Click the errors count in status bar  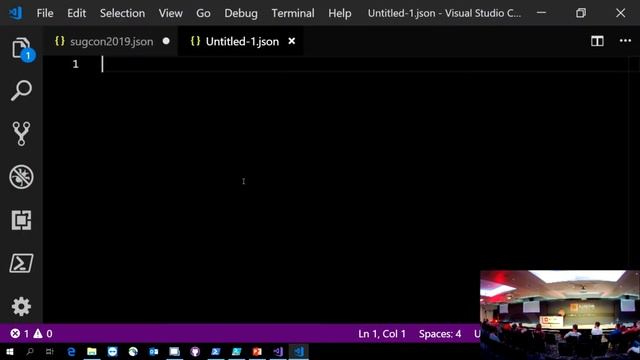click(x=20, y=334)
